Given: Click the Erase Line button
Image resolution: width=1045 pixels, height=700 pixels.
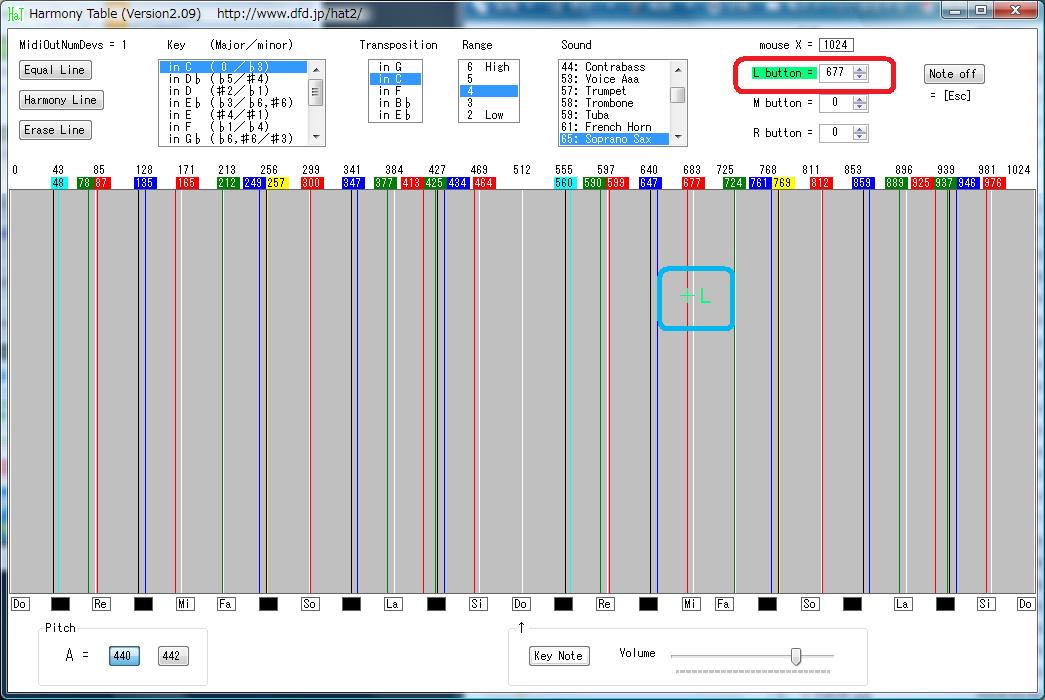Looking at the screenshot, I should pos(55,130).
